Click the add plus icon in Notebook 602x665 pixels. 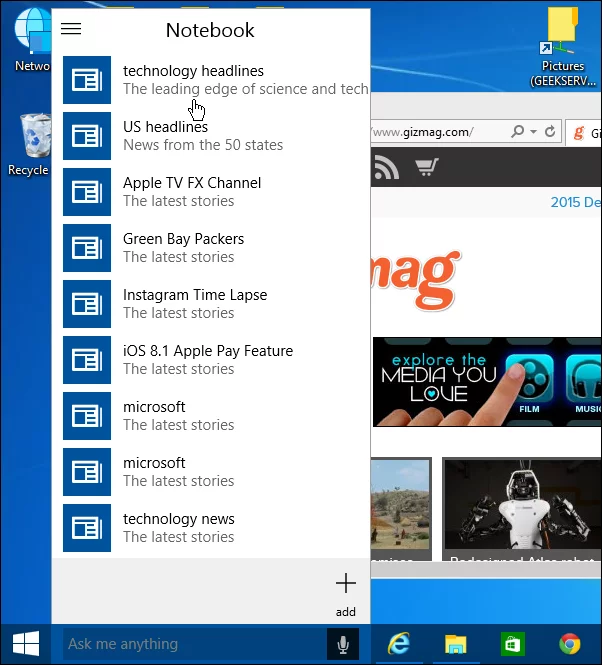(x=345, y=584)
